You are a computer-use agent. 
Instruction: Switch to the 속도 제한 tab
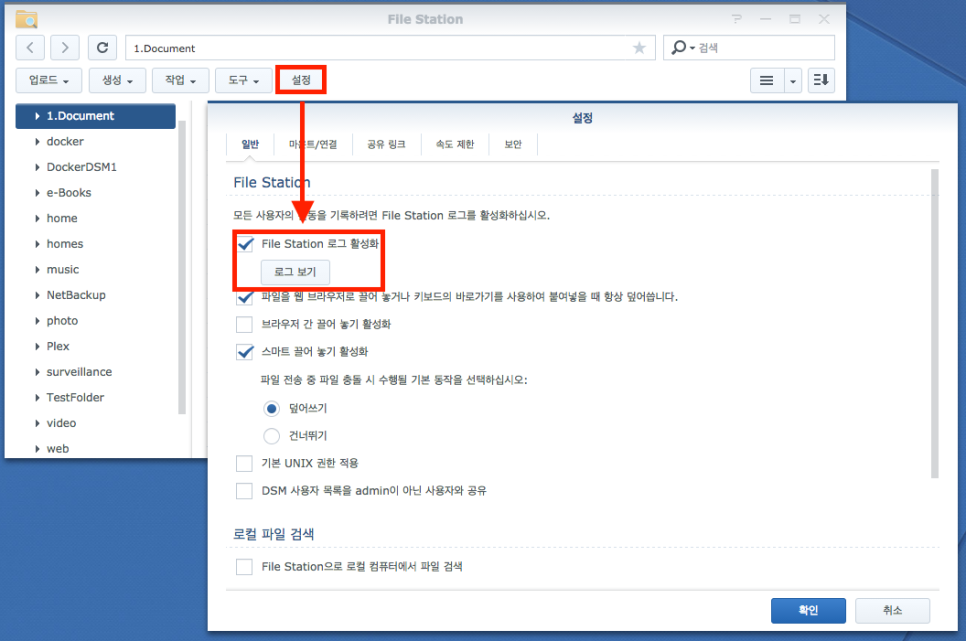click(455, 144)
